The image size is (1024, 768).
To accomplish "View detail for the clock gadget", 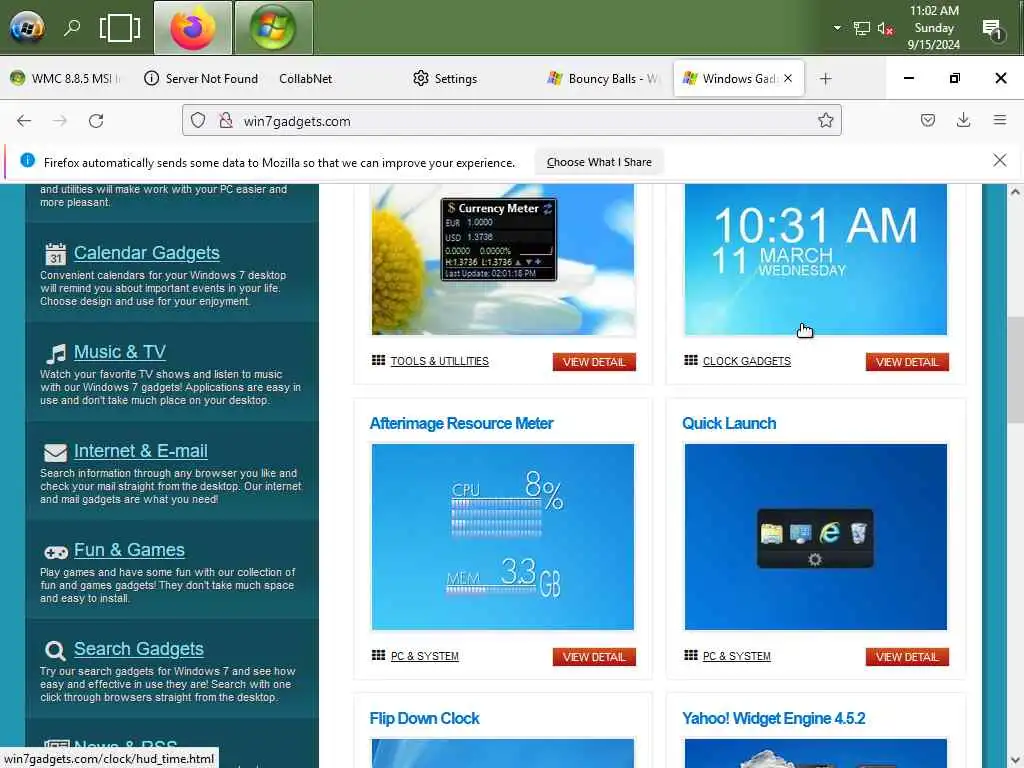I will (906, 362).
